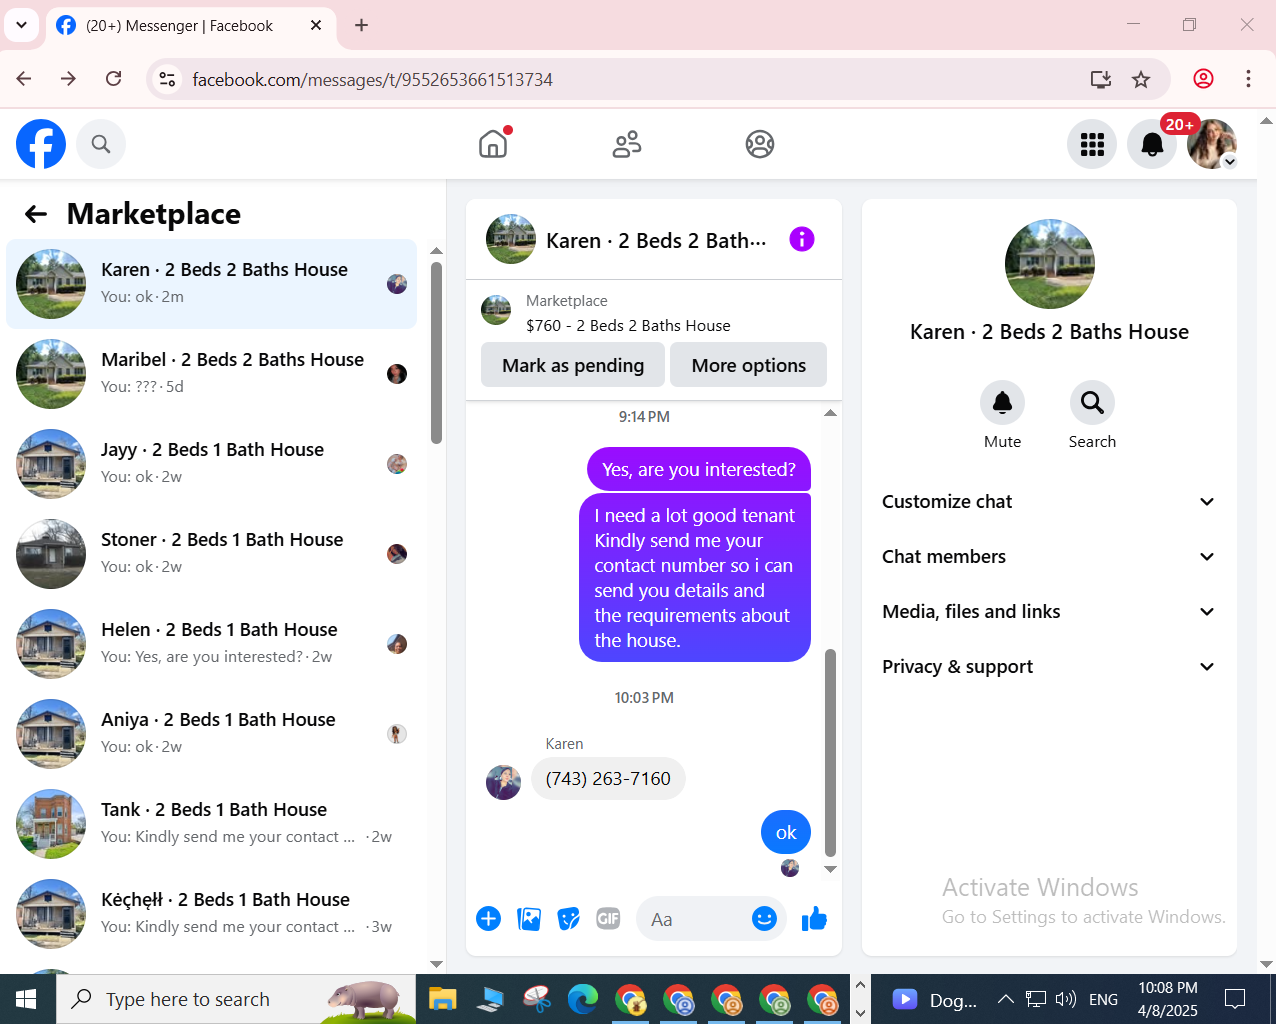The height and width of the screenshot is (1024, 1276).
Task: Open the Facebook menu grid icon
Action: point(1092,144)
